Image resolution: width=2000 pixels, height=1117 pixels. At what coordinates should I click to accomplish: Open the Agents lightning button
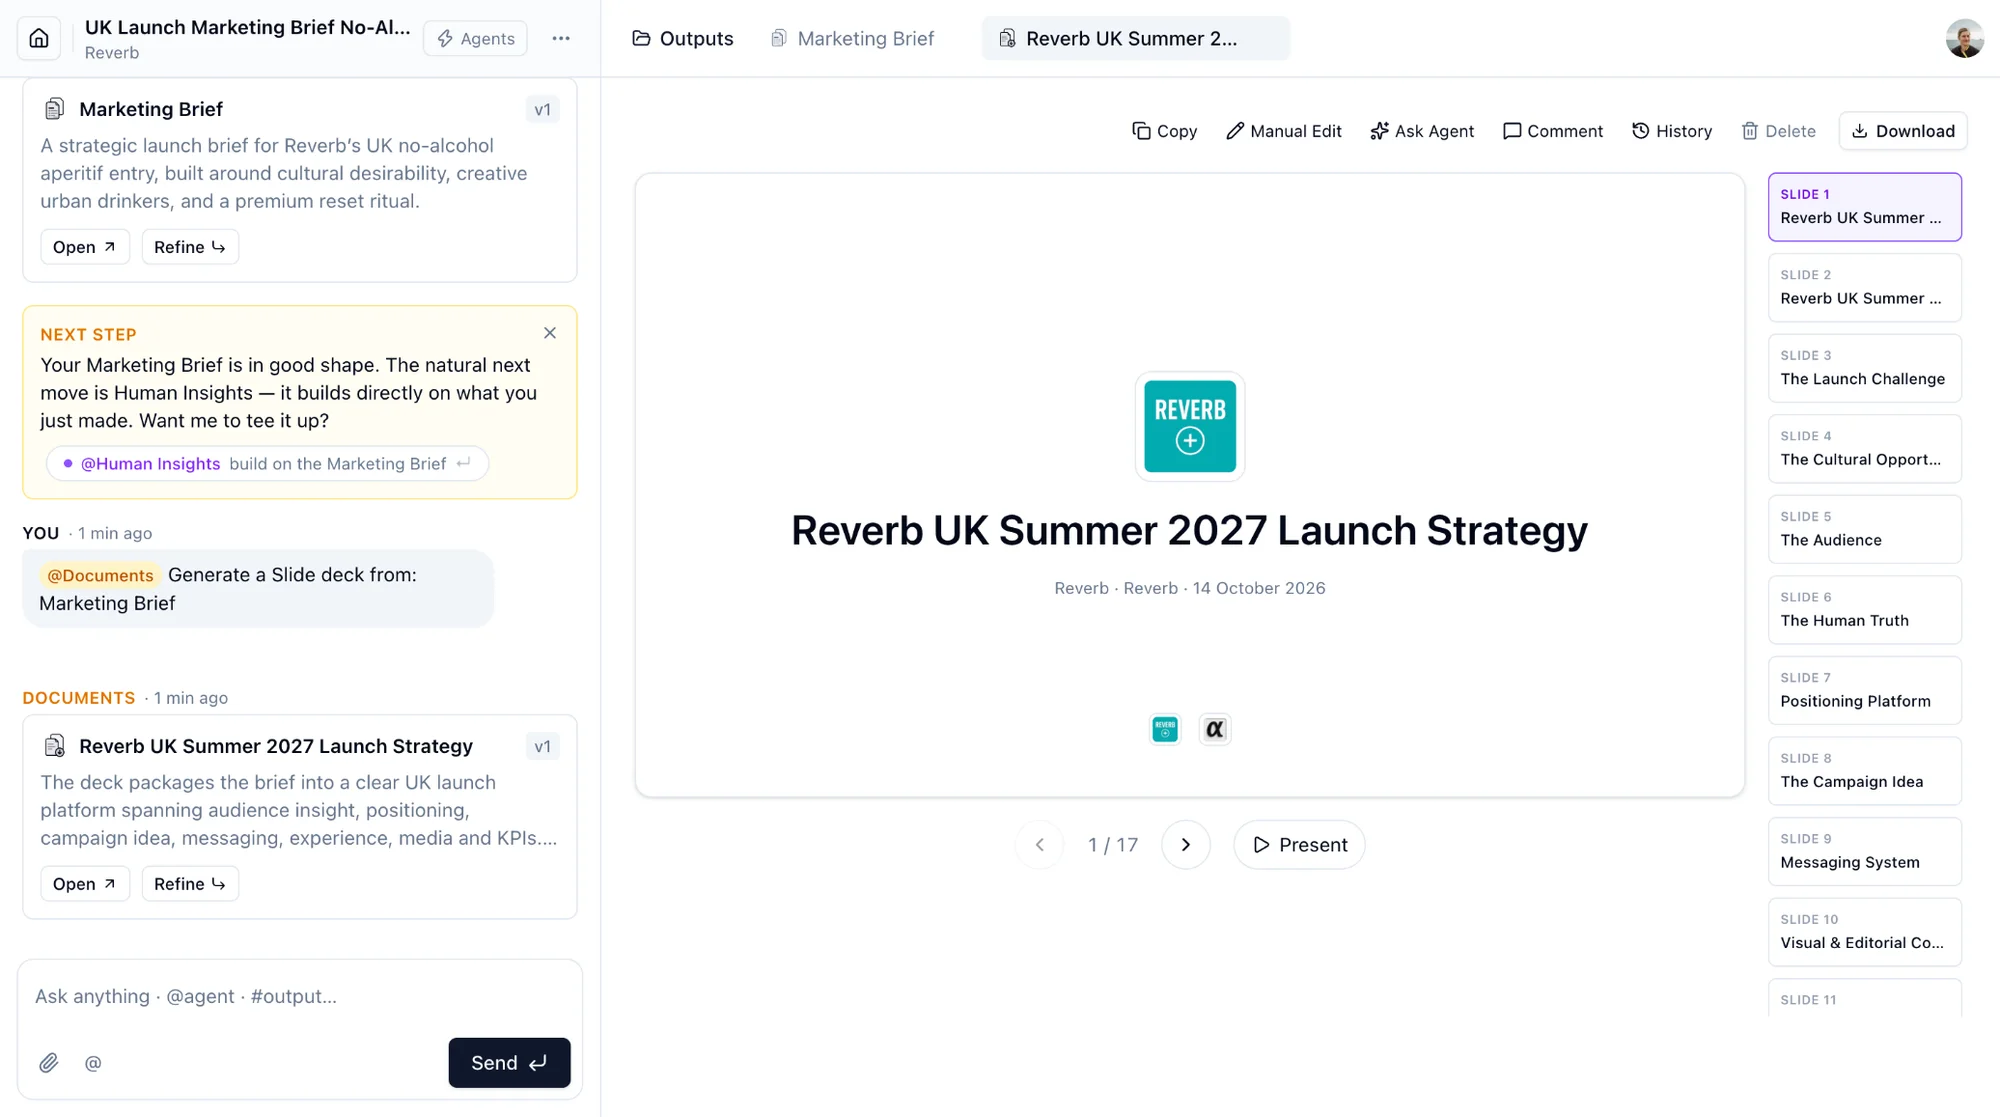click(x=476, y=38)
